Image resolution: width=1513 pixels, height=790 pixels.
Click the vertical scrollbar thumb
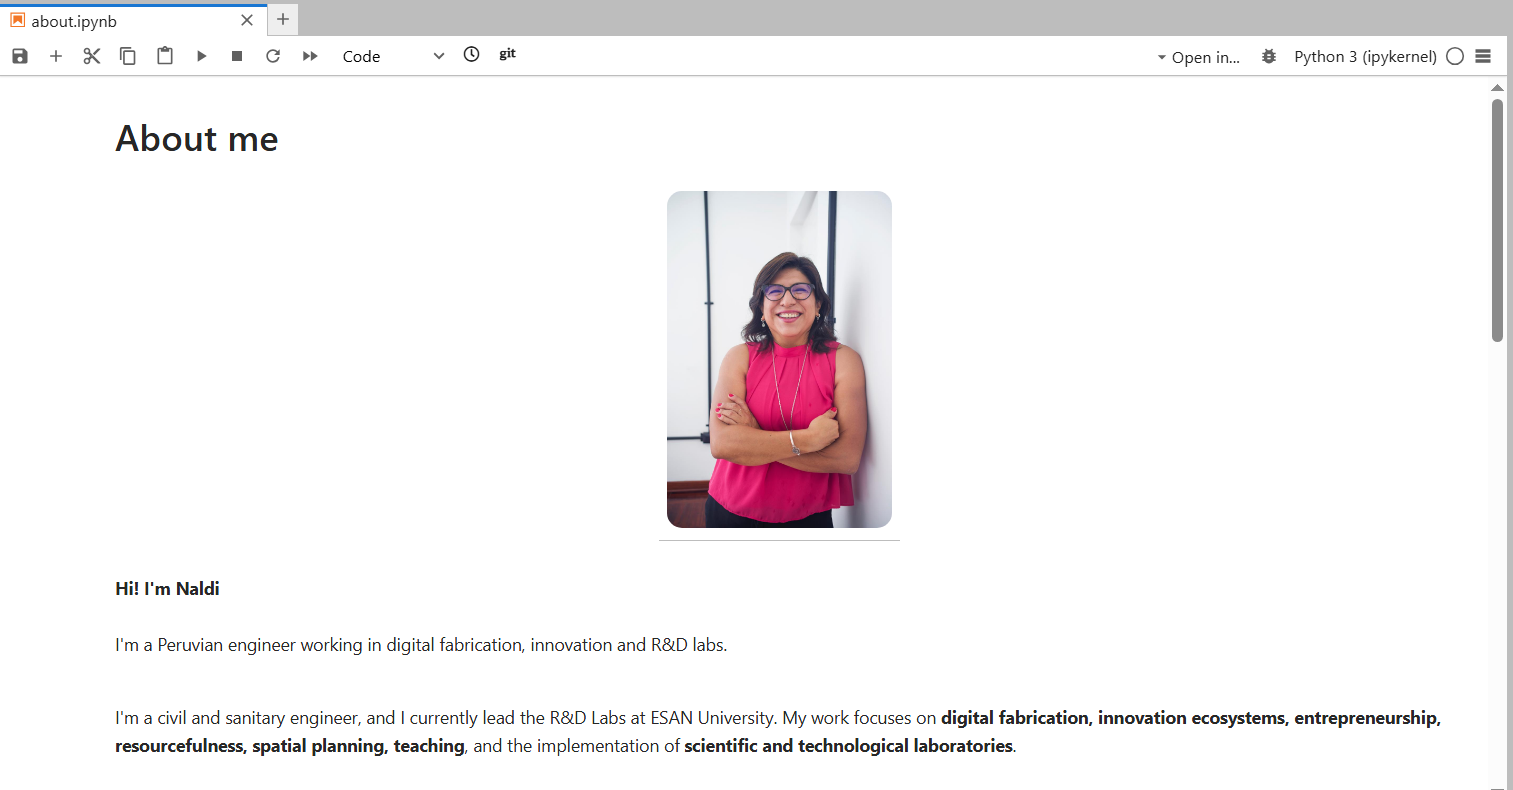pos(1497,220)
